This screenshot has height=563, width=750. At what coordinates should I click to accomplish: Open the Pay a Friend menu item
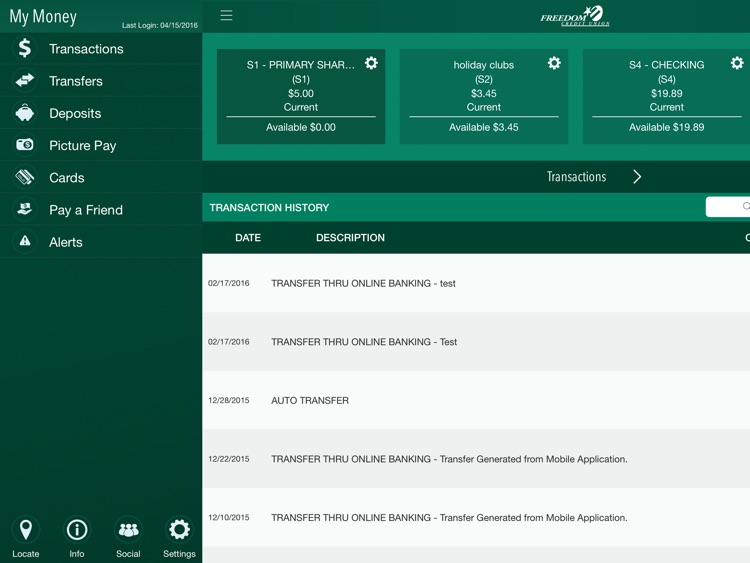pos(101,210)
